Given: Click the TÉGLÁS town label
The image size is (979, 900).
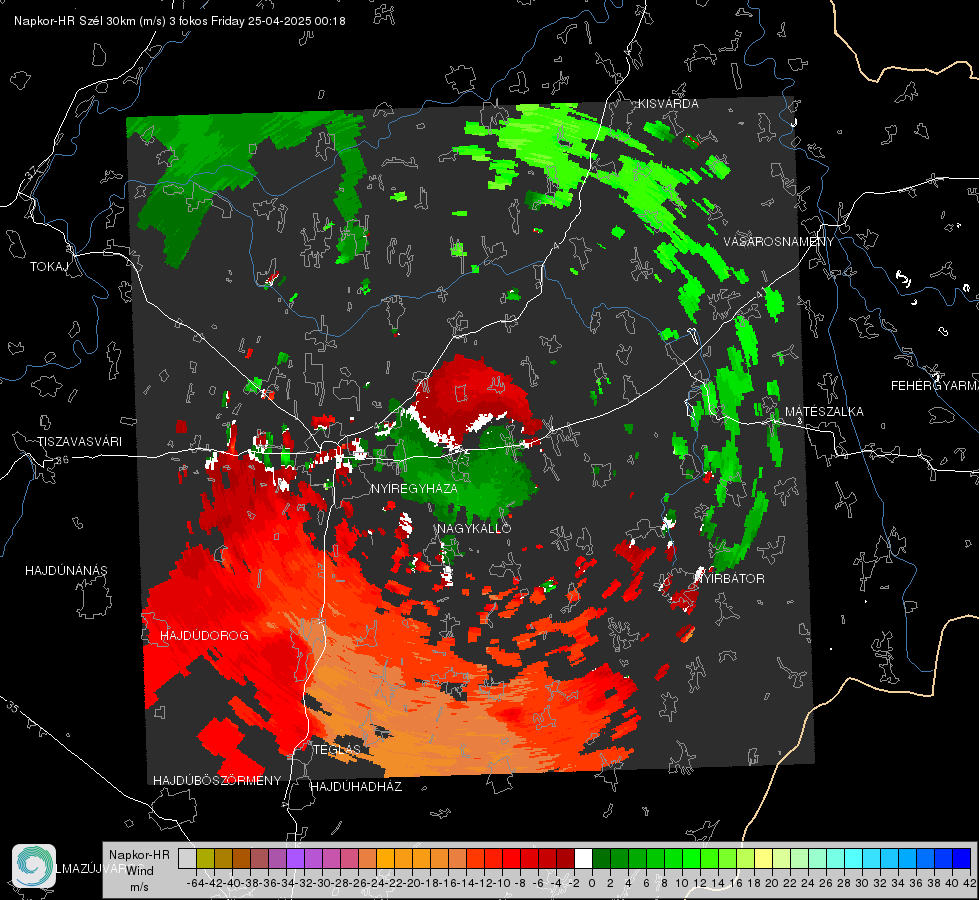Looking at the screenshot, I should 337,749.
